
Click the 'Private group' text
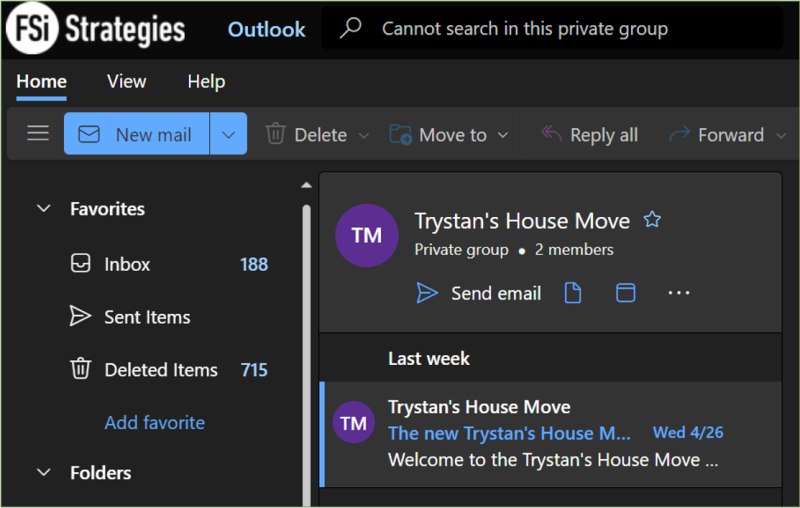pyautogui.click(x=461, y=250)
